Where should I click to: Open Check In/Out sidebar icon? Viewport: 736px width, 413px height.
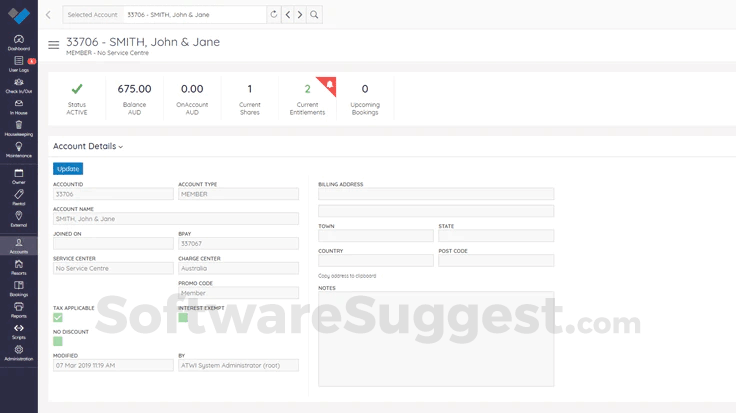(19, 85)
